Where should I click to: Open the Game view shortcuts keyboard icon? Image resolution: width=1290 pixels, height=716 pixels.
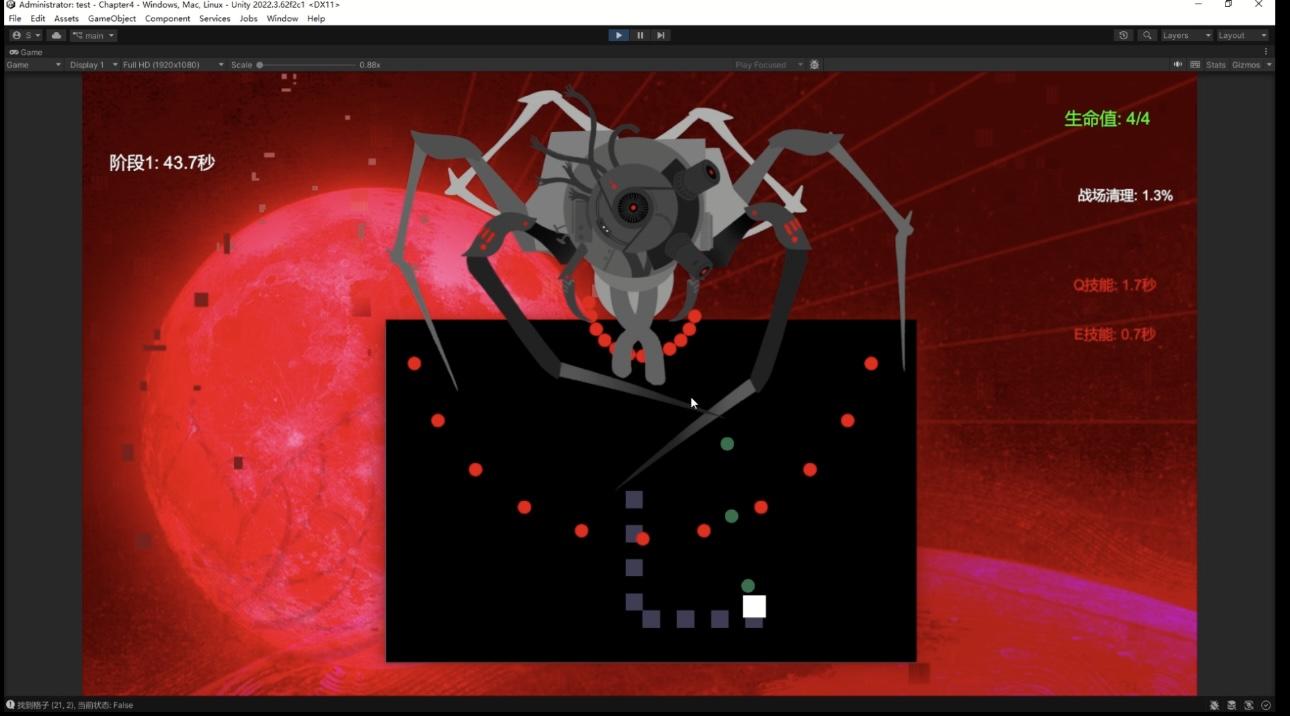(1195, 65)
